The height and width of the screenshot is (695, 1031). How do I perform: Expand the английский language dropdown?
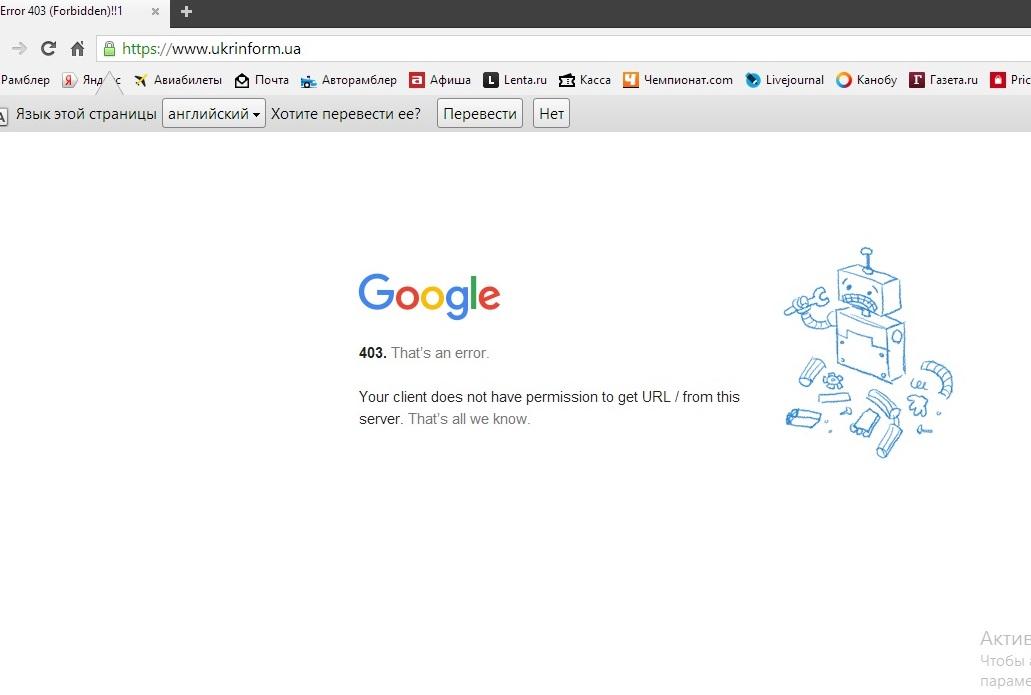click(x=214, y=114)
